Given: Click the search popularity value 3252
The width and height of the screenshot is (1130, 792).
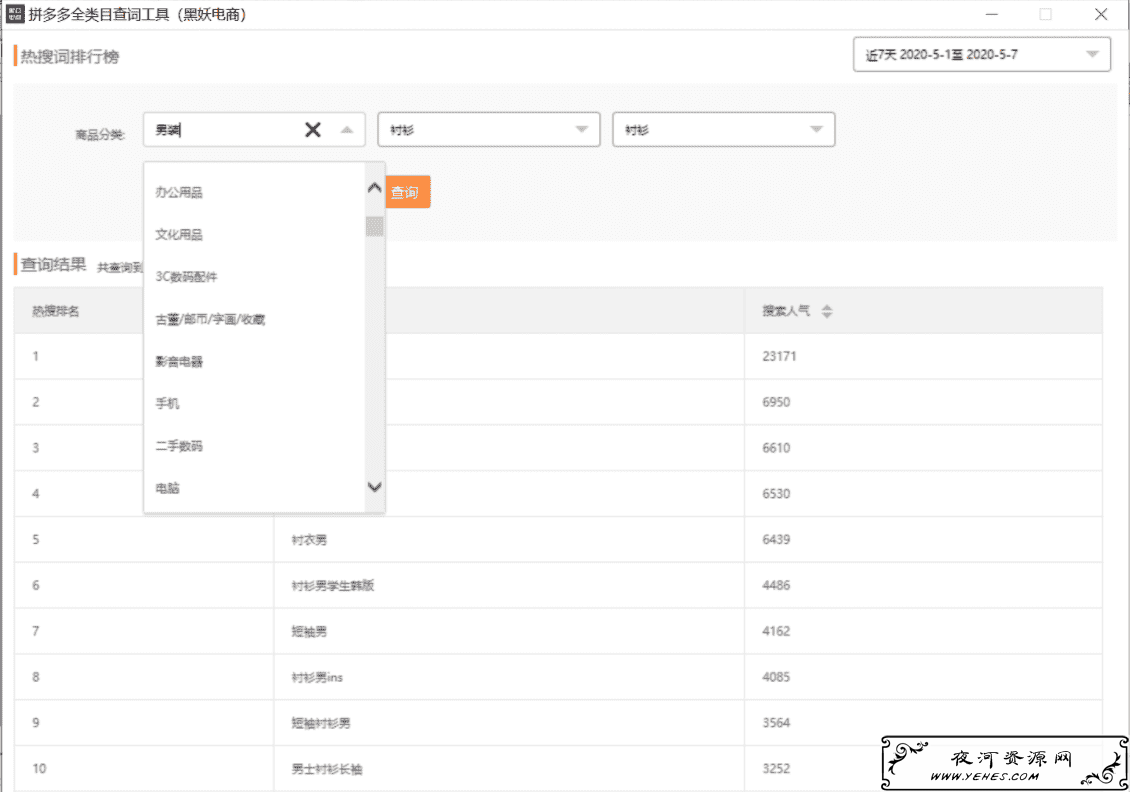Looking at the screenshot, I should [776, 769].
